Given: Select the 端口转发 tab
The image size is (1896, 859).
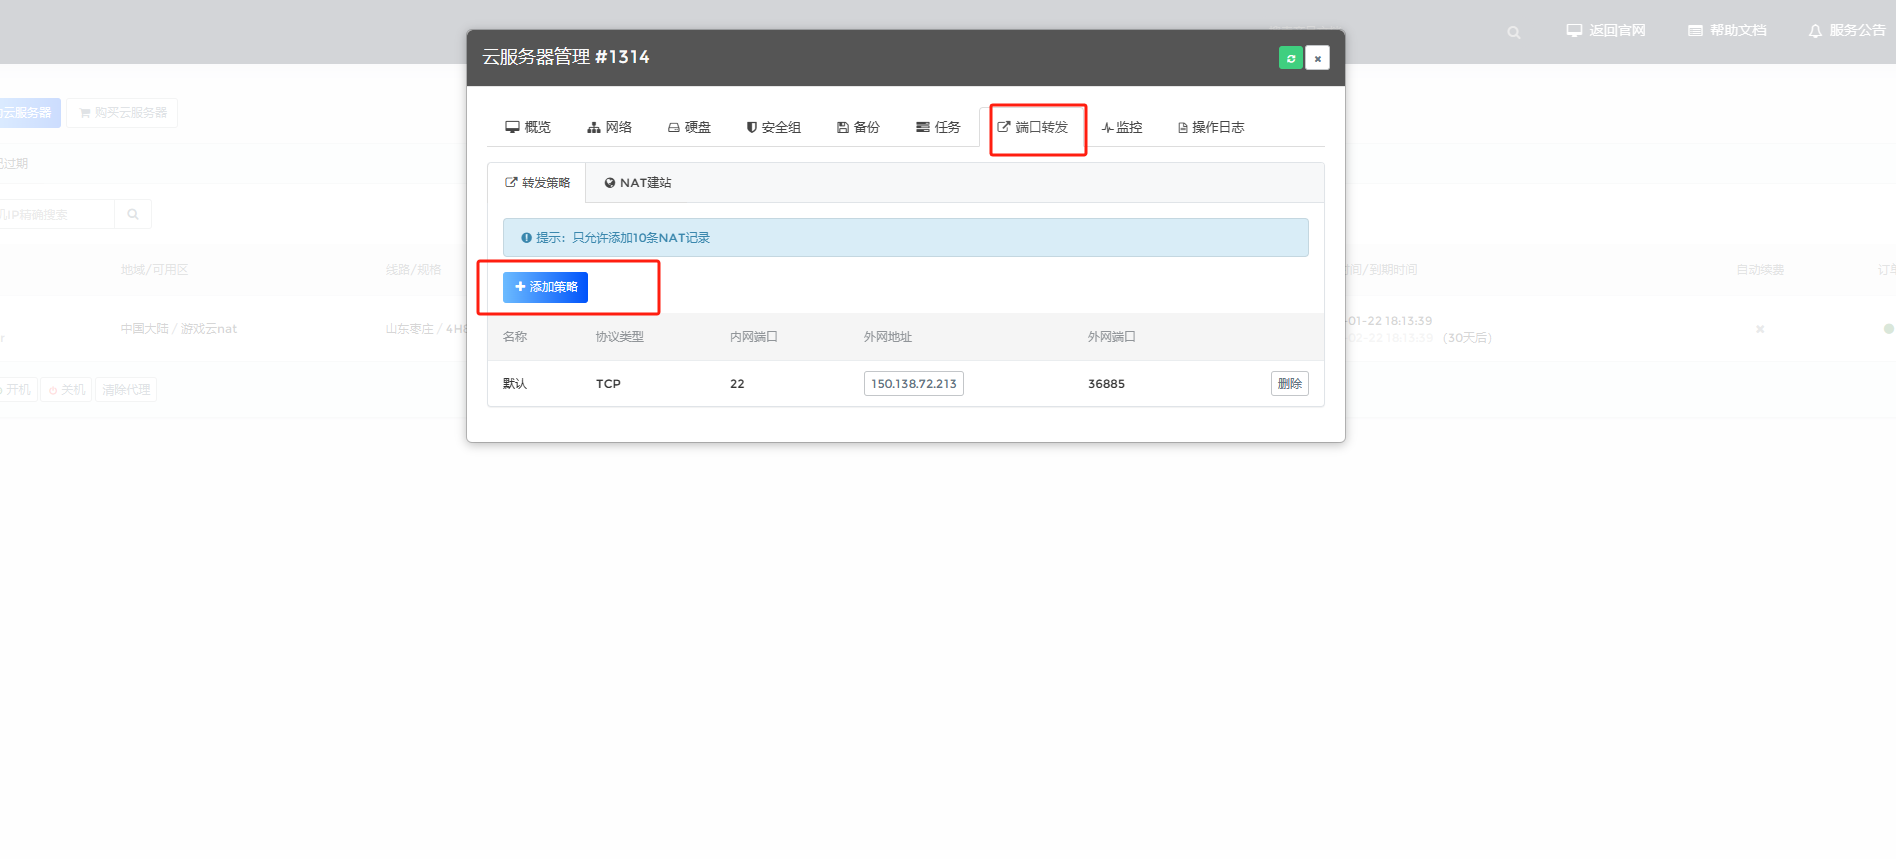Looking at the screenshot, I should tap(1032, 127).
